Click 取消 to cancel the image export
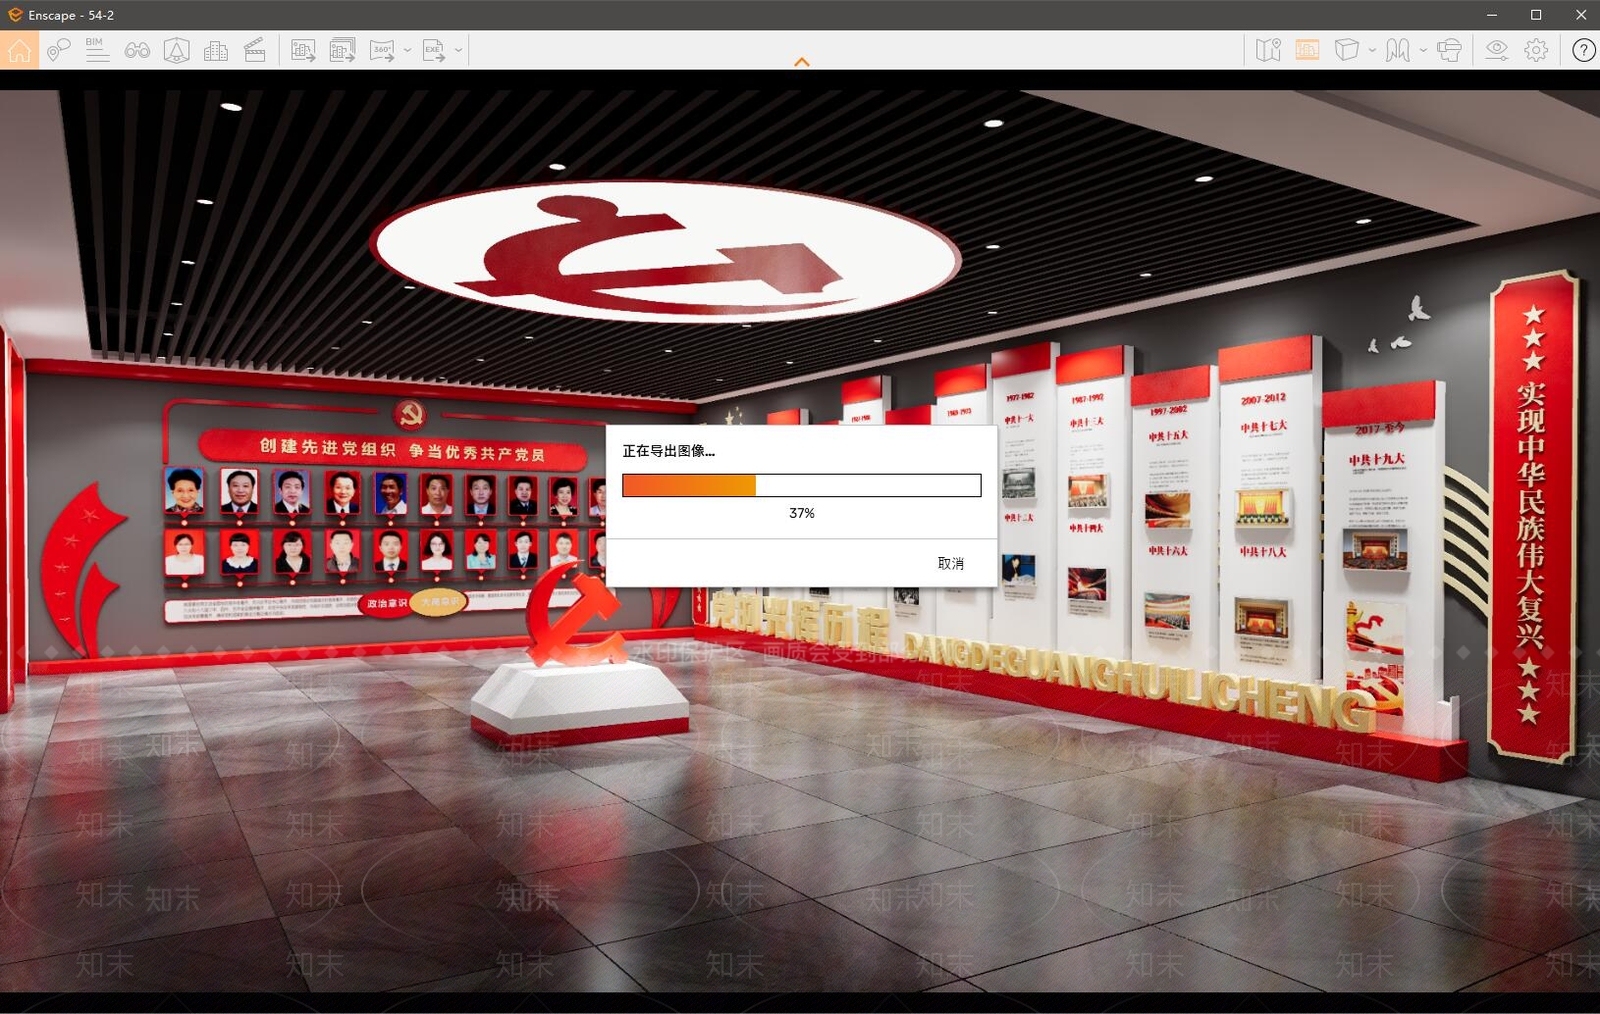The width and height of the screenshot is (1600, 1014). [x=951, y=564]
